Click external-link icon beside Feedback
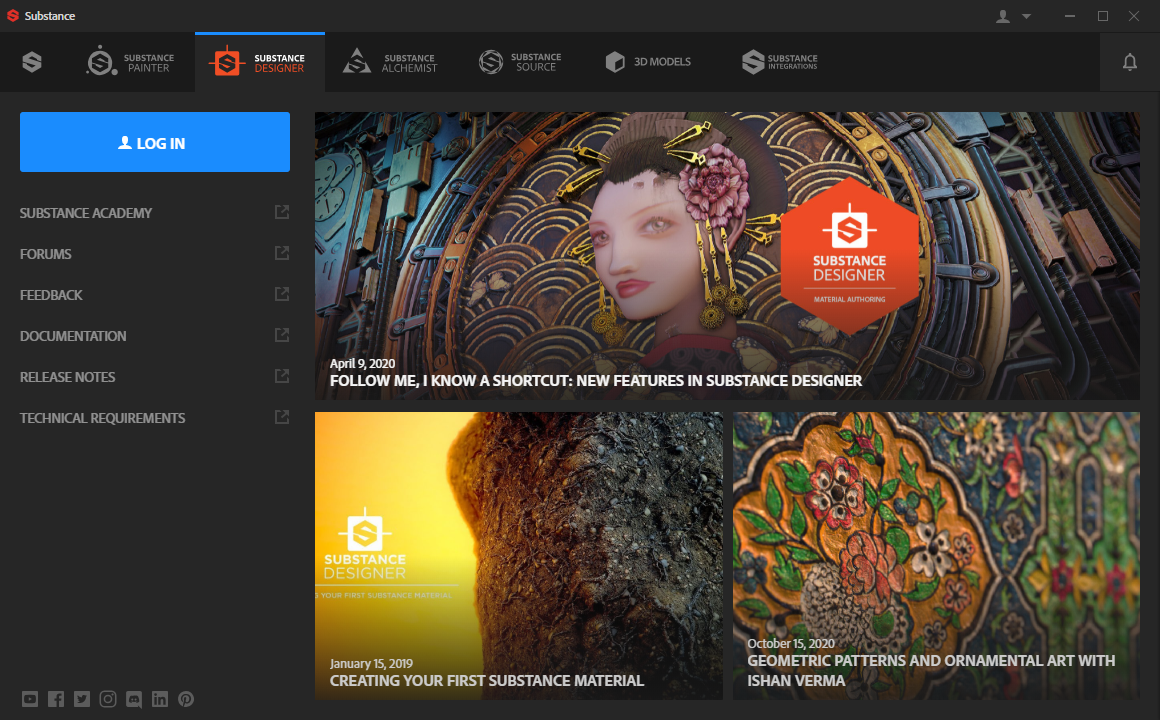The image size is (1160, 720). click(x=282, y=295)
